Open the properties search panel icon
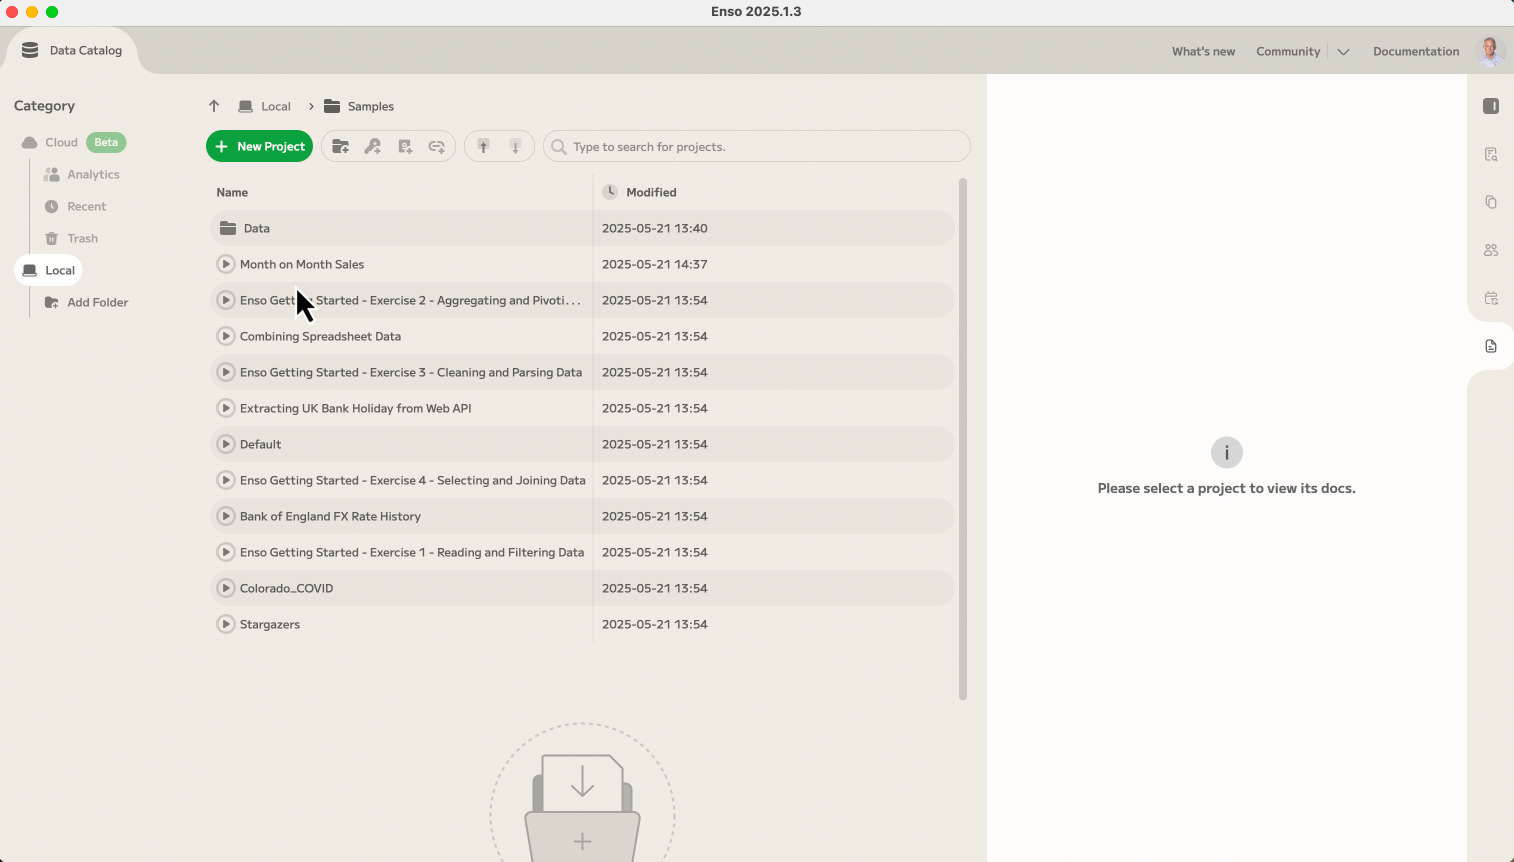 tap(1491, 154)
